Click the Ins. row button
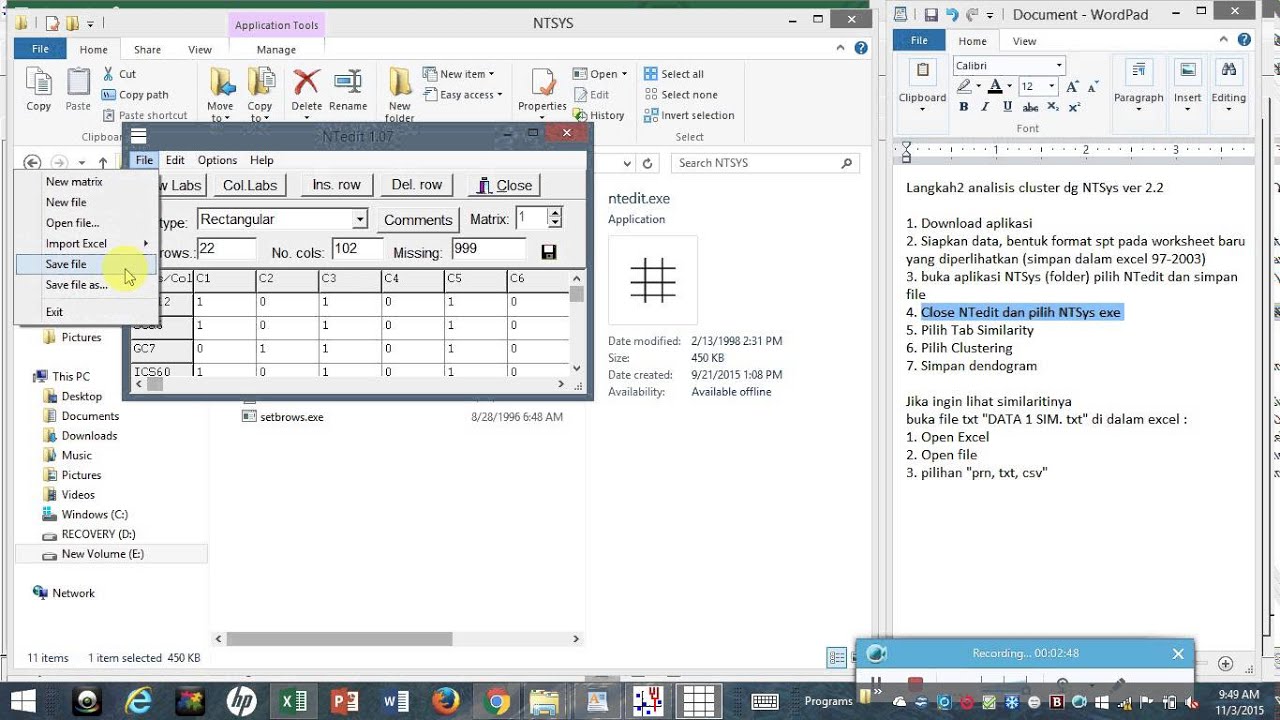This screenshot has height=720, width=1280. tap(337, 185)
